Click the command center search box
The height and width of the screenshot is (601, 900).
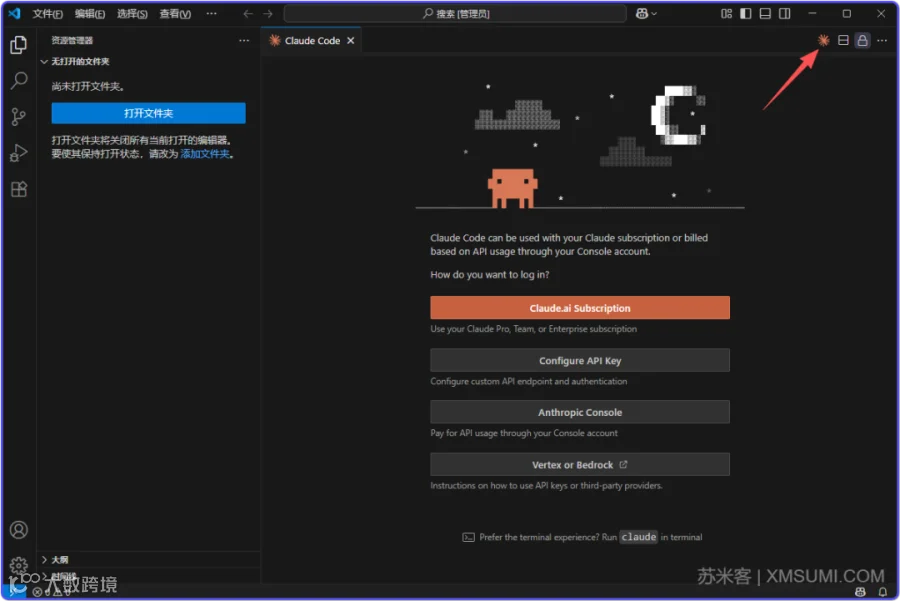[455, 13]
